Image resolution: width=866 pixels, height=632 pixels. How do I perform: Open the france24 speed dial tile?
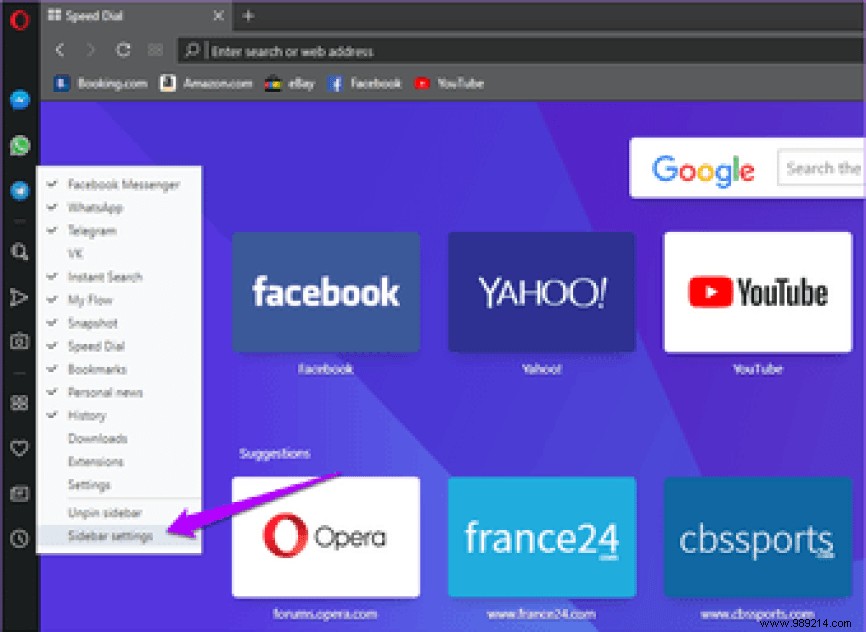[x=541, y=537]
